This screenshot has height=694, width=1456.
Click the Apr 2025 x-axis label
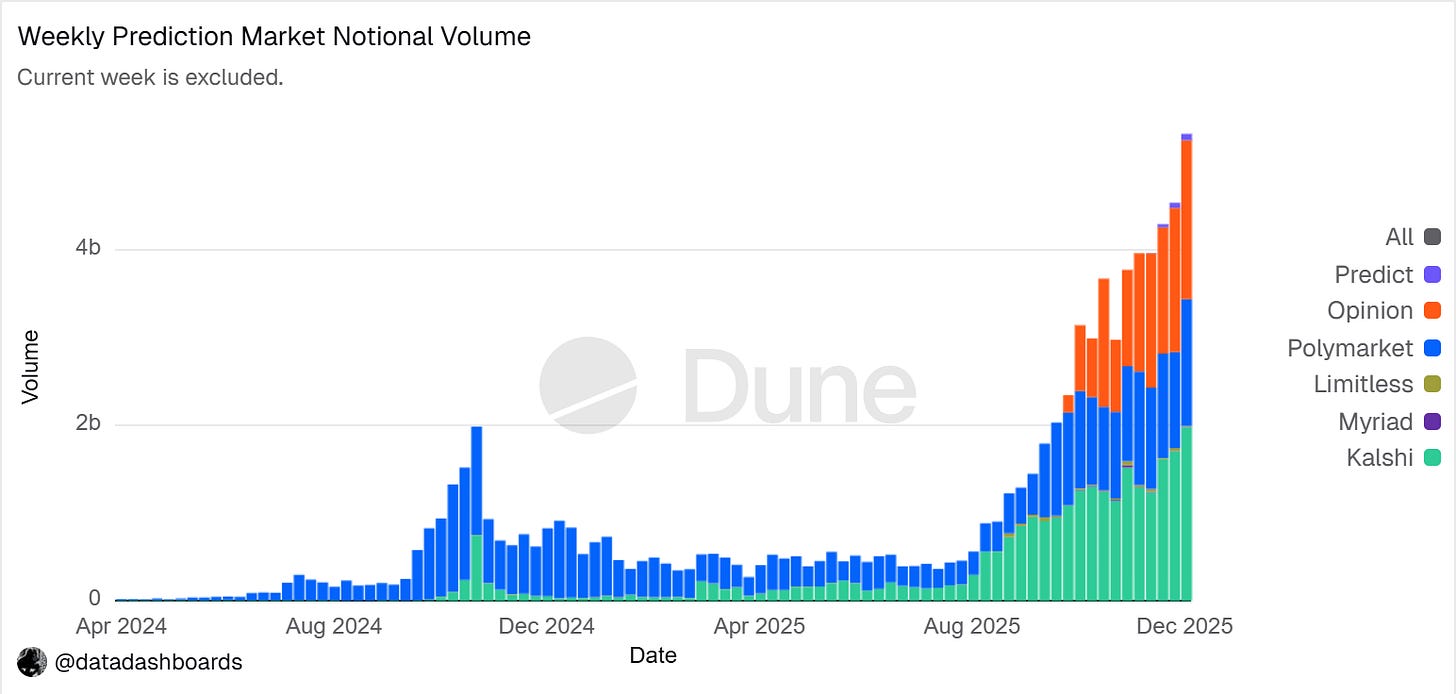[x=758, y=627]
